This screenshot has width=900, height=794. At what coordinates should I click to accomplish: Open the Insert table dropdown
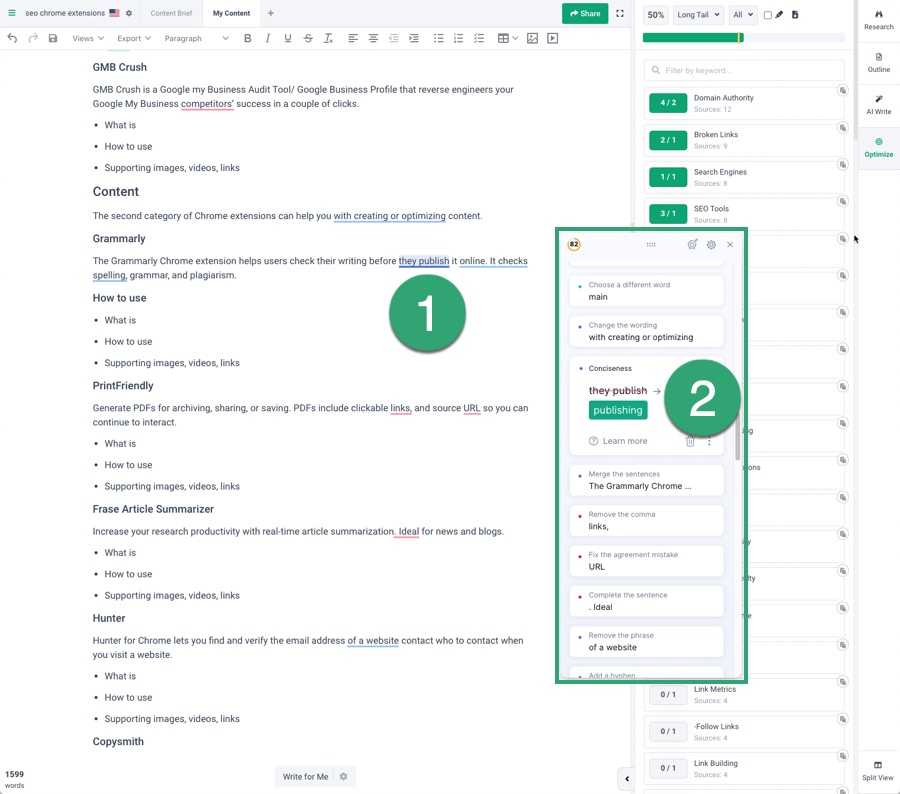pos(507,38)
